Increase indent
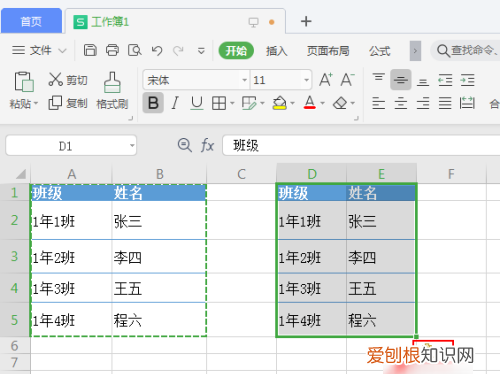 click(467, 80)
